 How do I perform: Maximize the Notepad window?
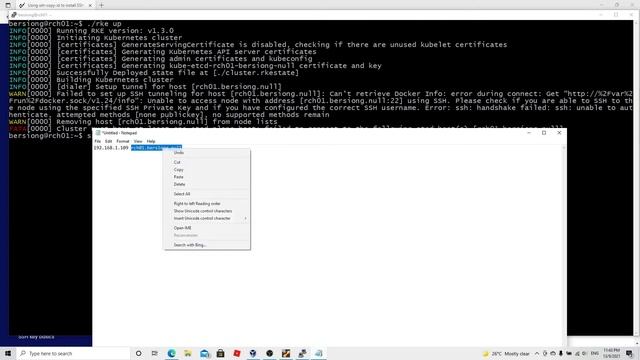tap(544, 133)
